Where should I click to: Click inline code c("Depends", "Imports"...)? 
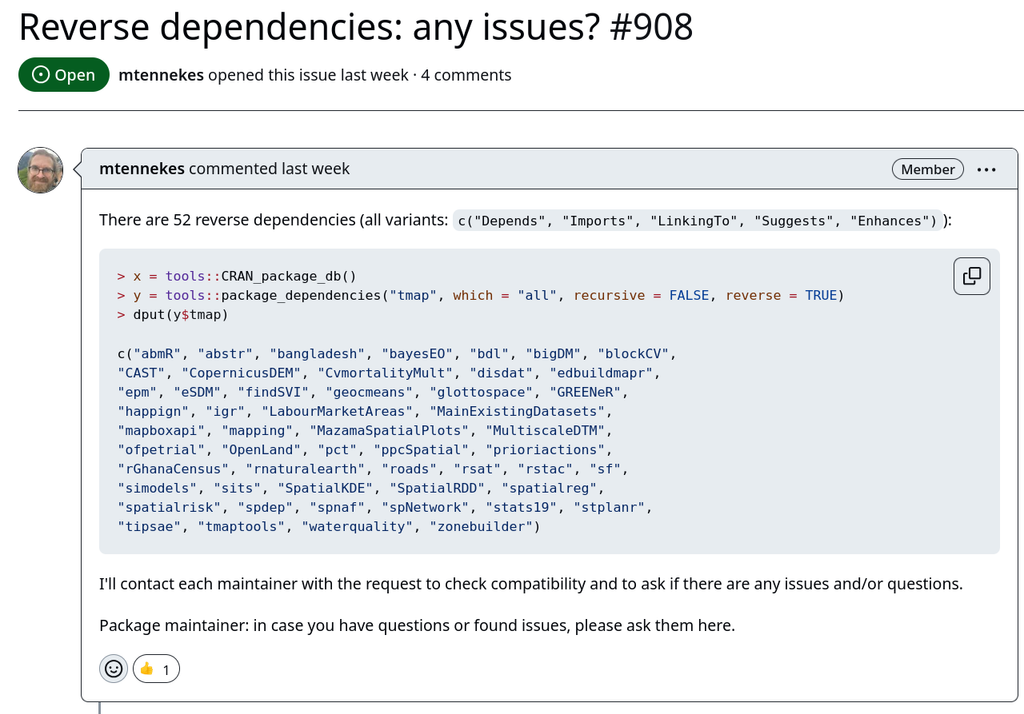pos(697,221)
